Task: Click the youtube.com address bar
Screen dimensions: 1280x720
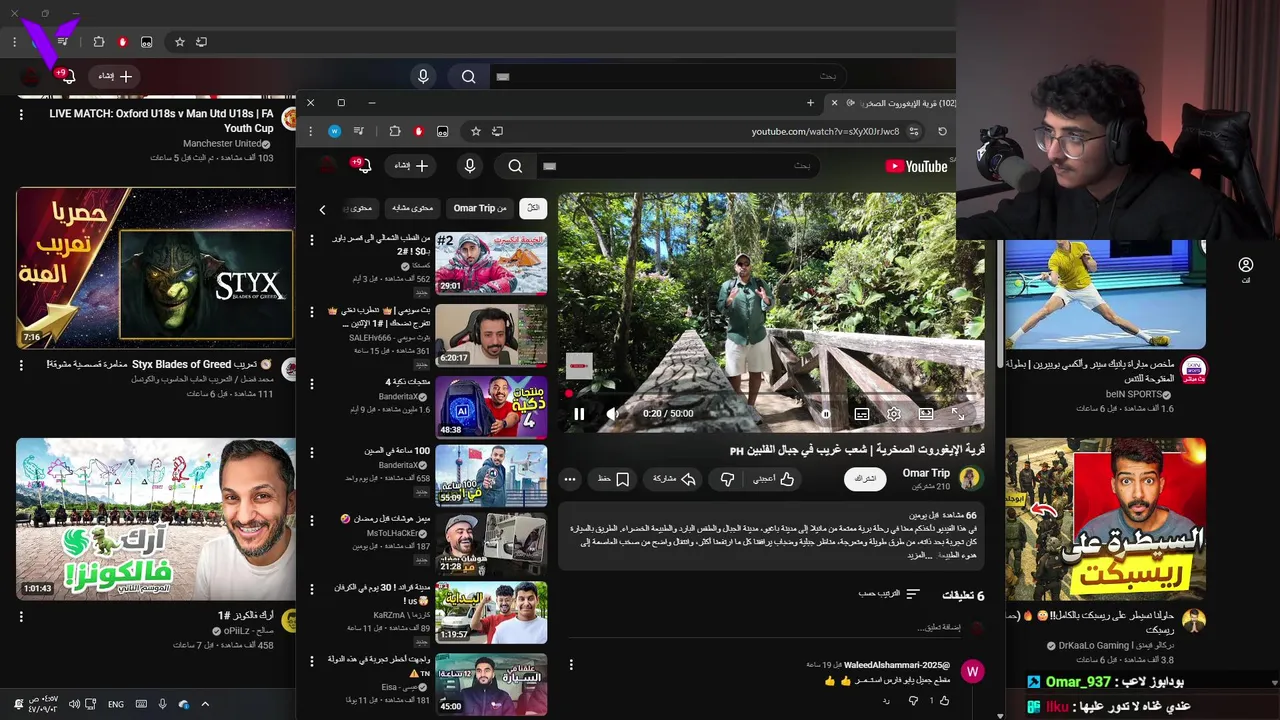Action: (825, 131)
